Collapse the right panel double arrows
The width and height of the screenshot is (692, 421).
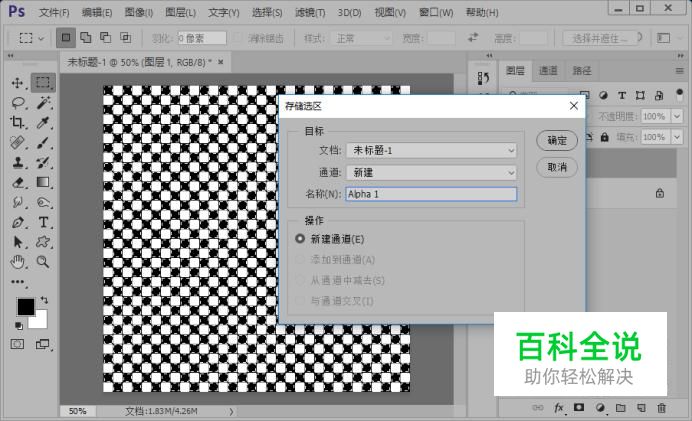tap(680, 56)
